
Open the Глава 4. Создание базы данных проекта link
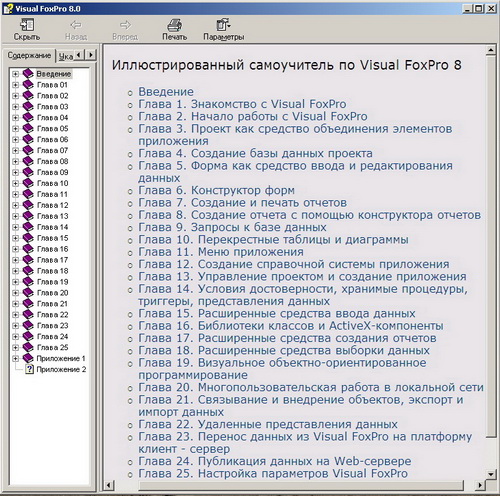[255, 153]
